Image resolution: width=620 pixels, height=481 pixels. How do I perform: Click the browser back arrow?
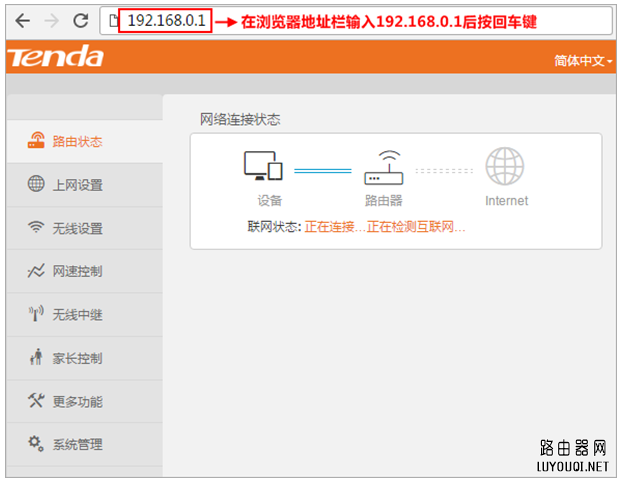point(21,21)
